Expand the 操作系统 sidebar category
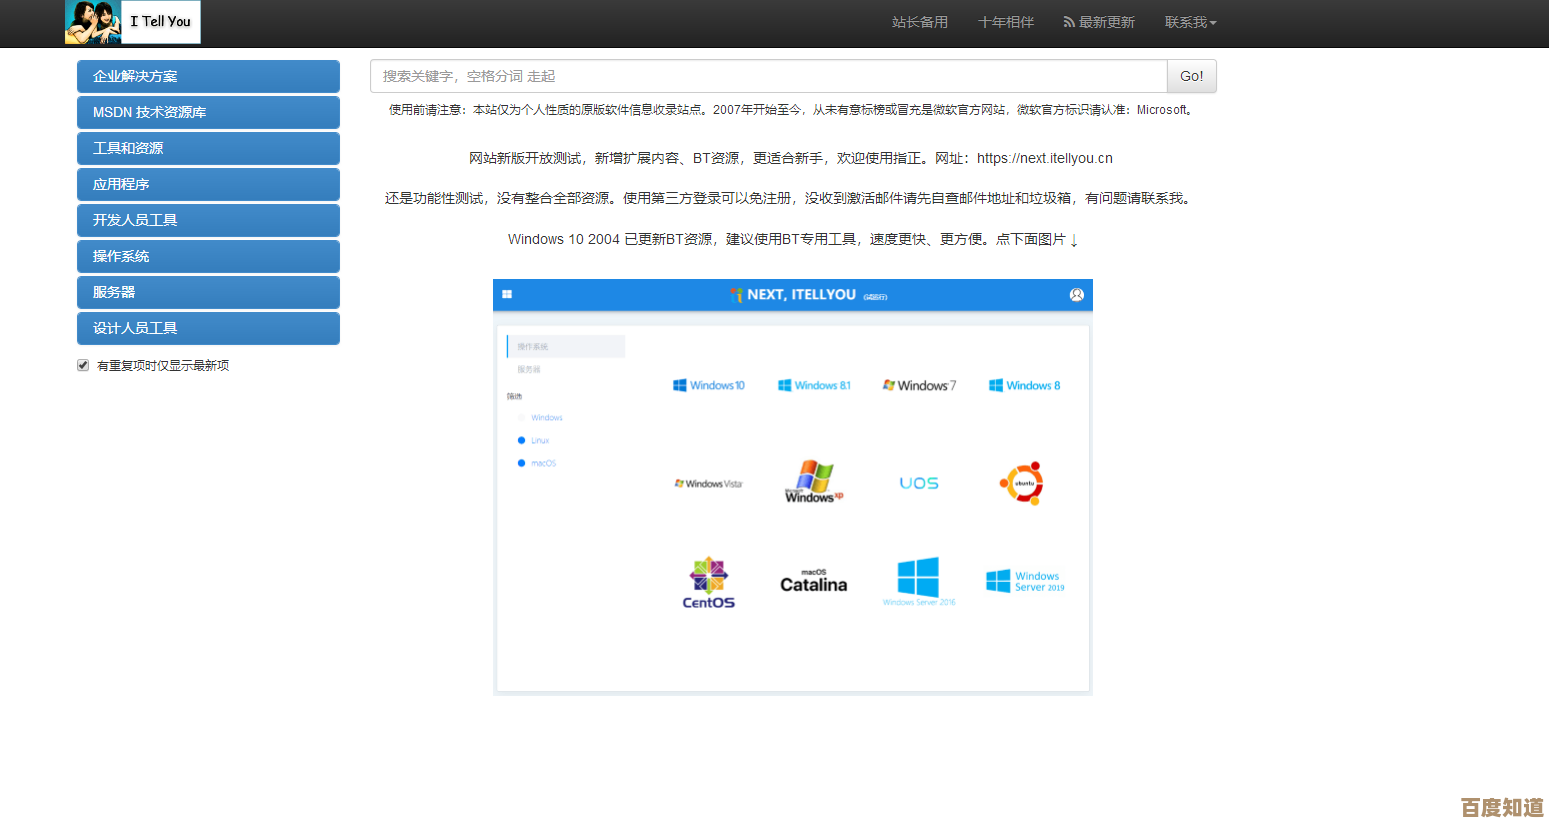 click(x=208, y=256)
